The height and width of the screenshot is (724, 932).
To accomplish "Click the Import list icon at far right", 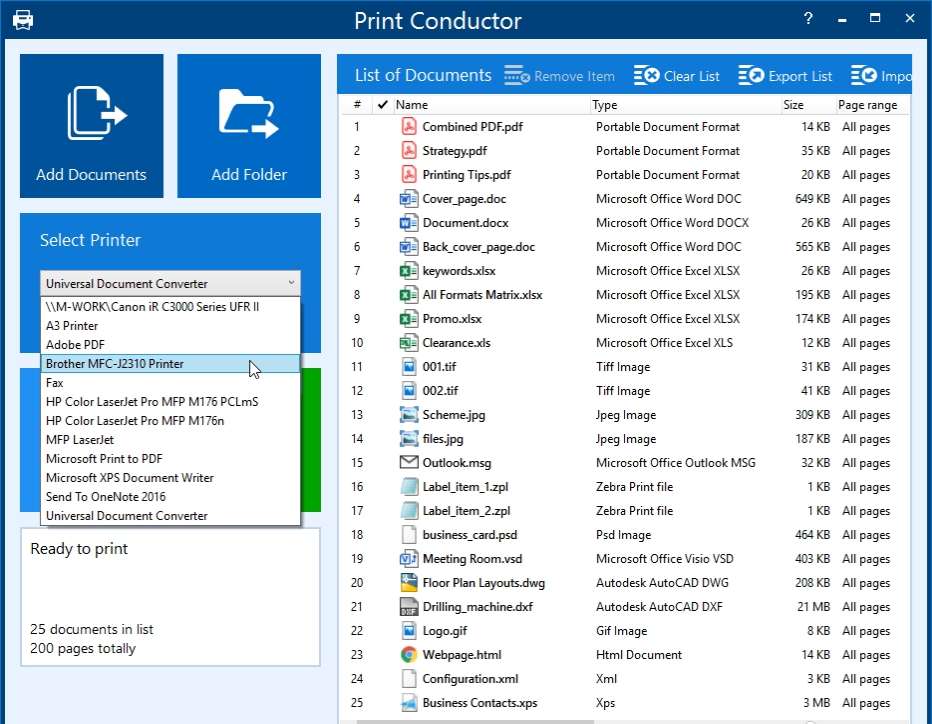I will coord(864,75).
